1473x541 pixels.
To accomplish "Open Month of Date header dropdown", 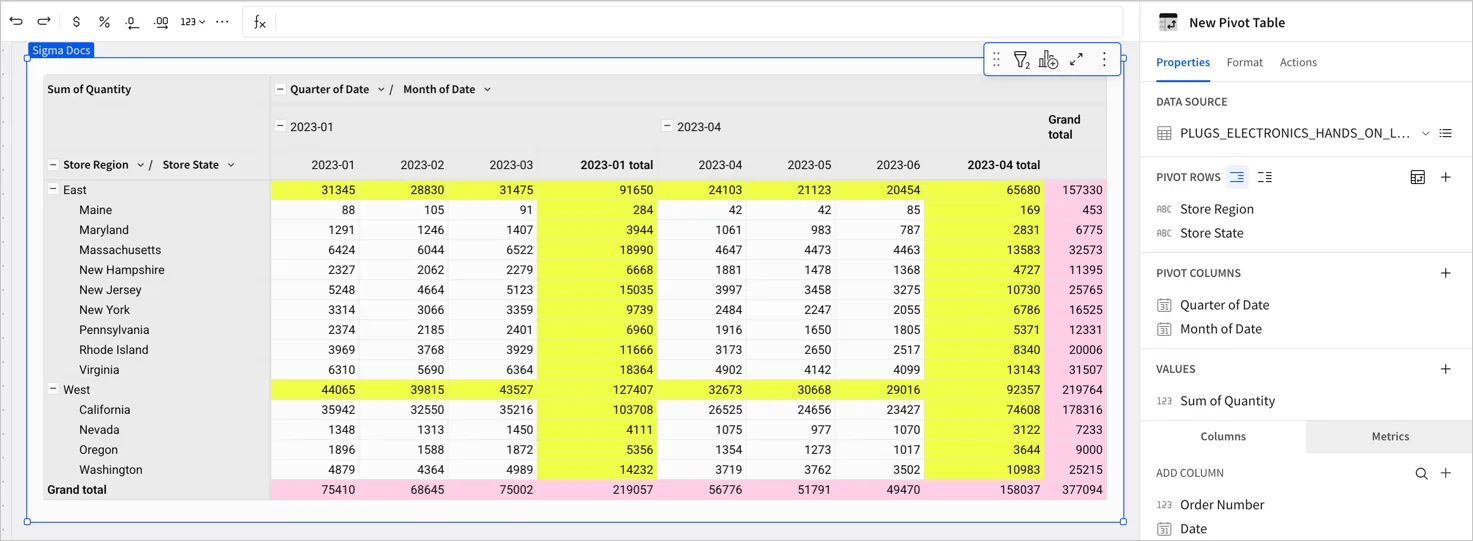I will (487, 89).
